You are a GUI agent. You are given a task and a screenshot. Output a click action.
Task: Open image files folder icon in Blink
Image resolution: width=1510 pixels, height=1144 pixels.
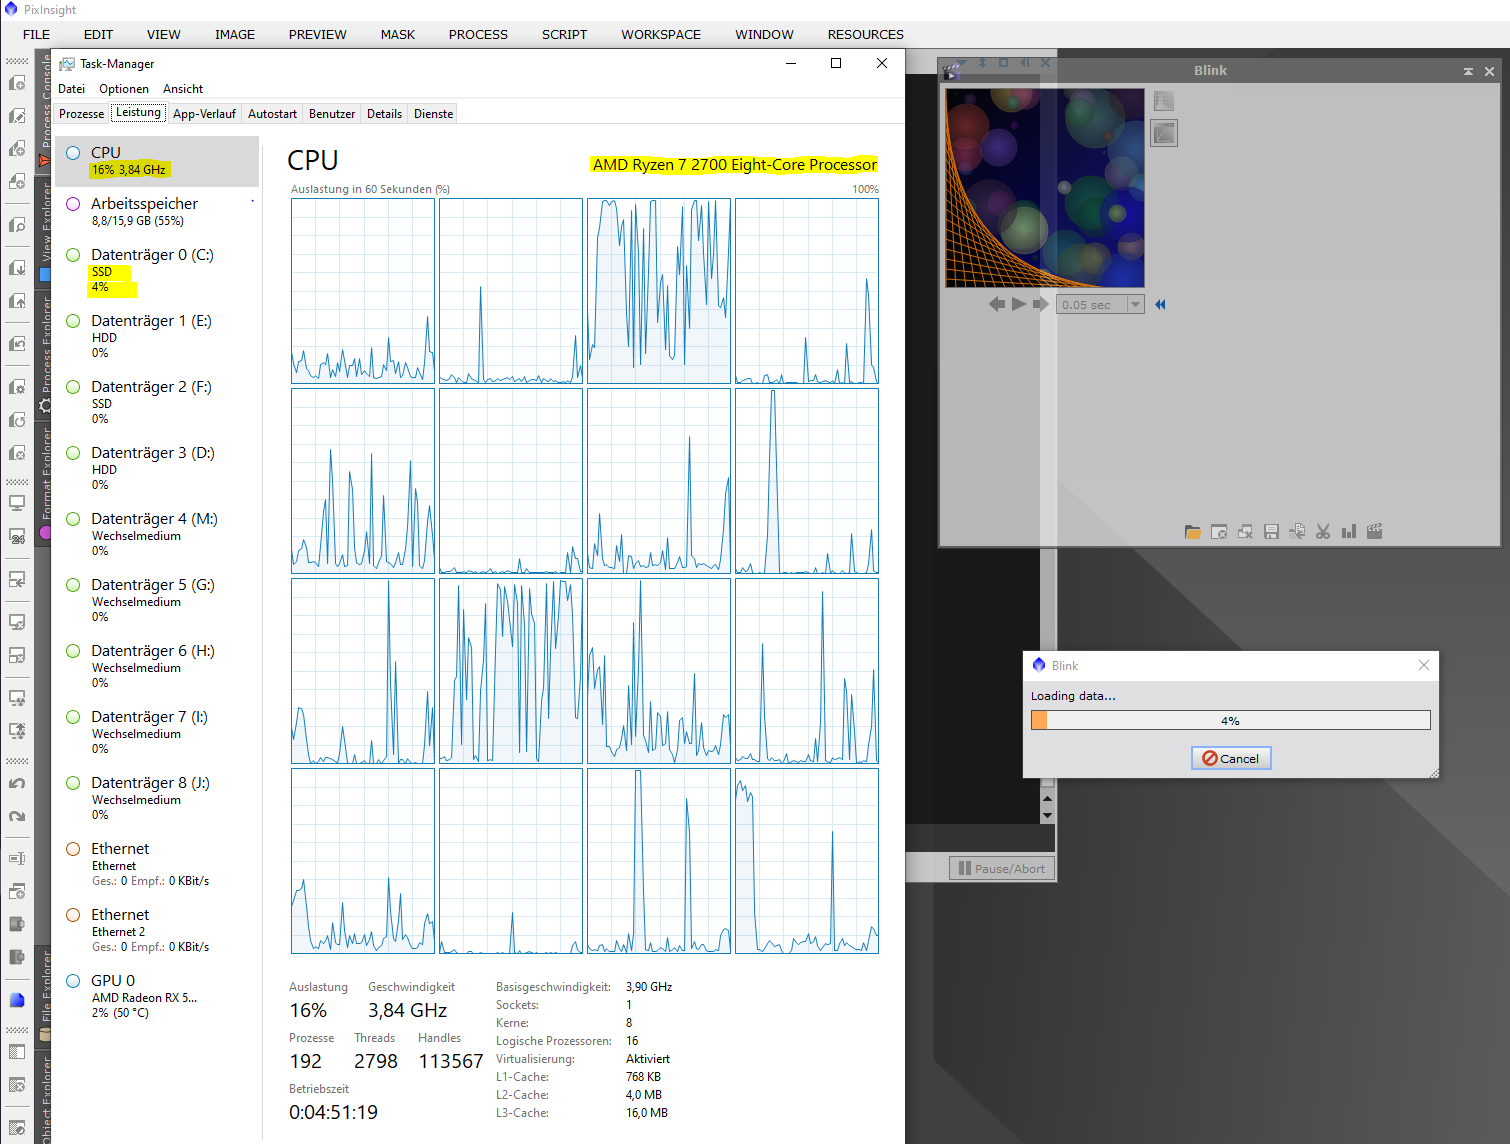pyautogui.click(x=1193, y=532)
